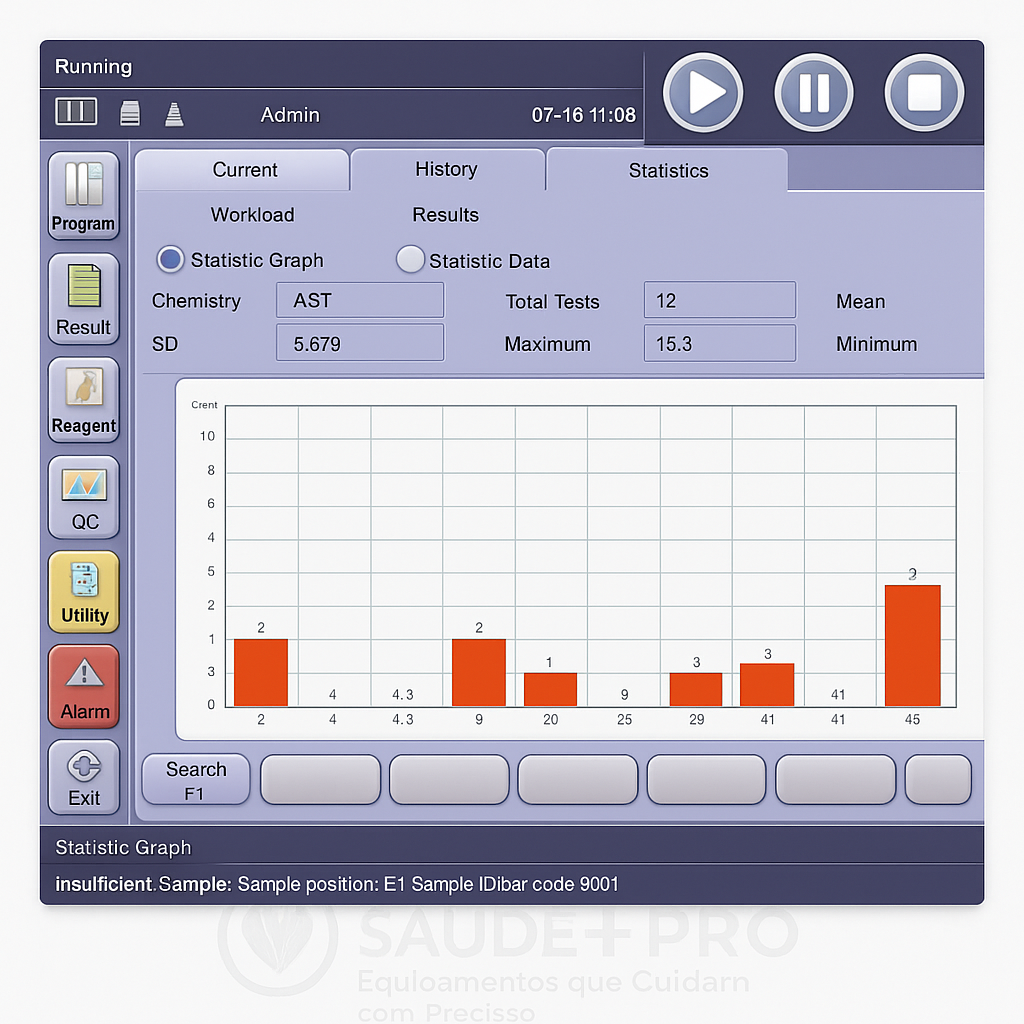Image resolution: width=1024 pixels, height=1024 pixels.
Task: Click the Exit sidebar icon
Action: click(x=84, y=778)
